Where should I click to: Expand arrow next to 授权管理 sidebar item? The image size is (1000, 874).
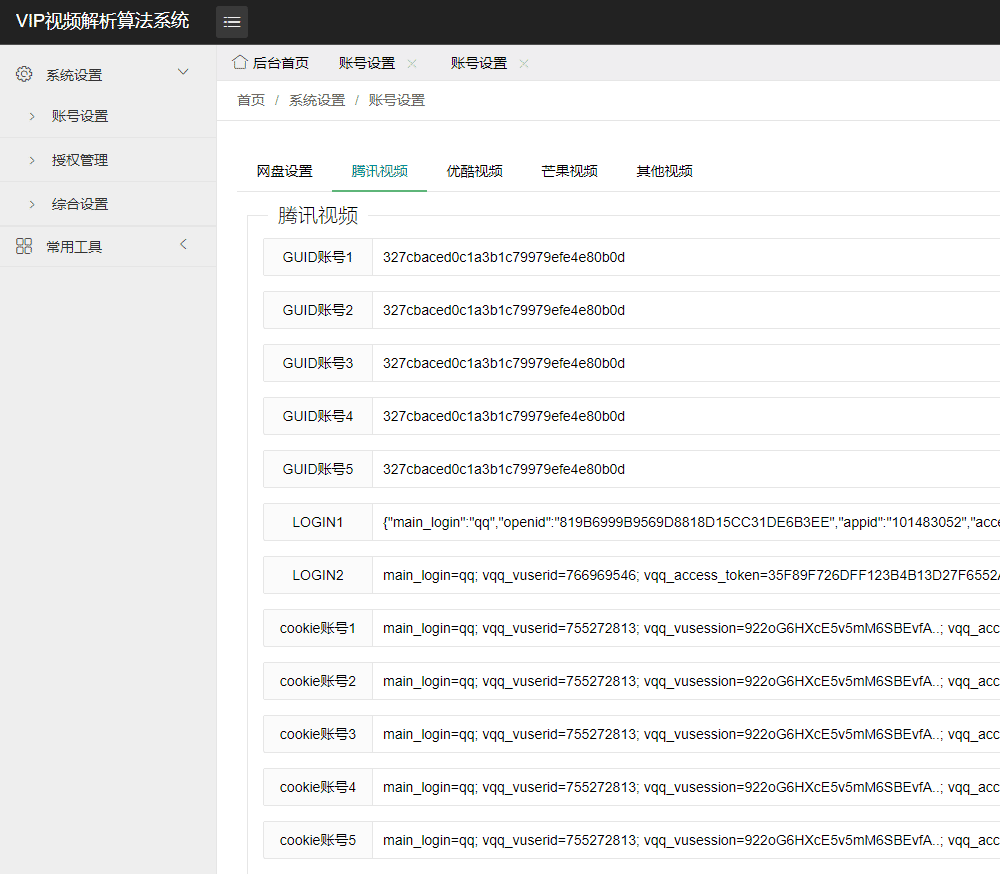coord(32,160)
